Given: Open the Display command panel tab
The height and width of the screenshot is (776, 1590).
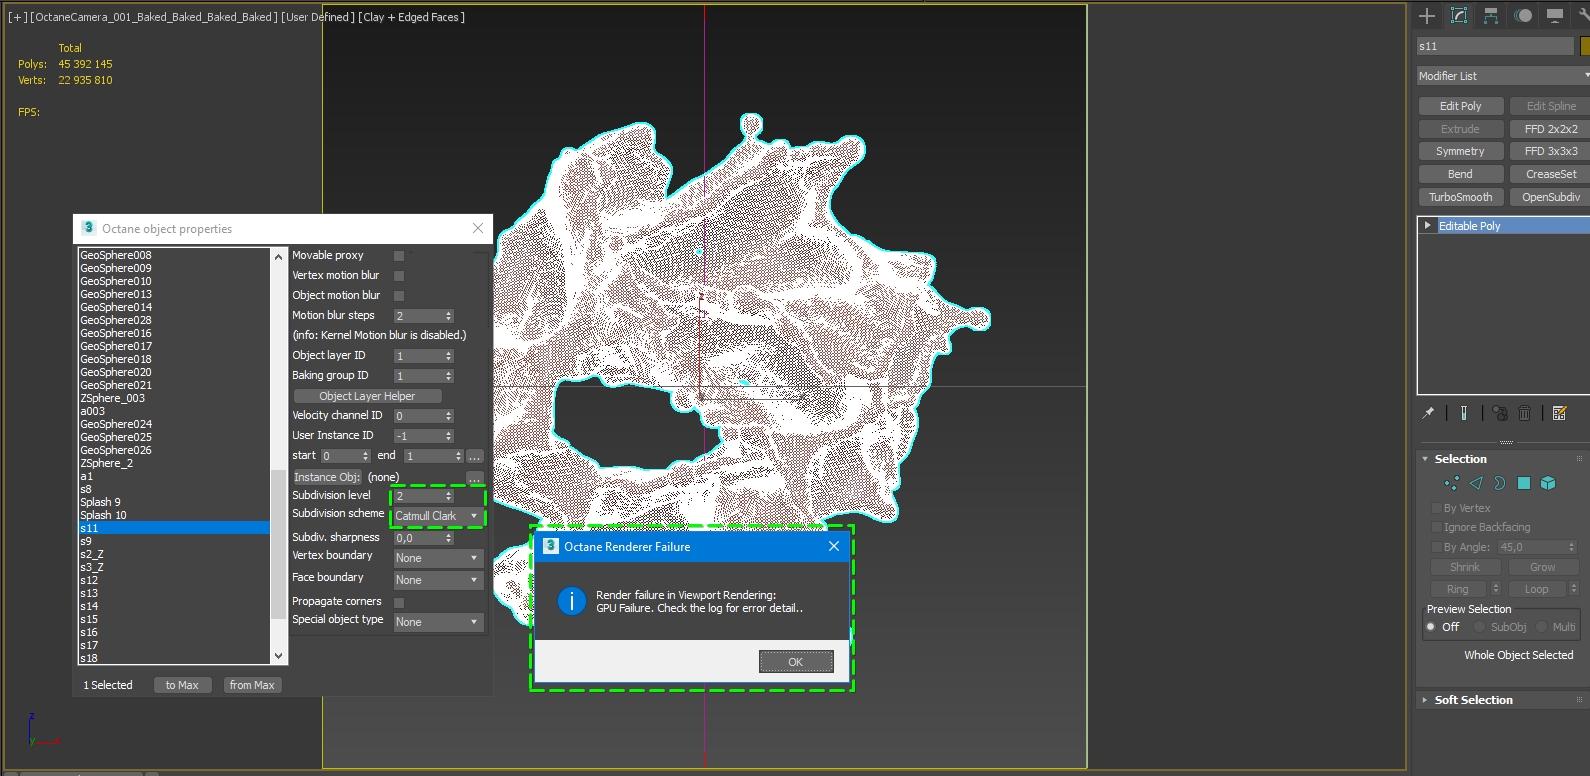Looking at the screenshot, I should tap(1555, 15).
